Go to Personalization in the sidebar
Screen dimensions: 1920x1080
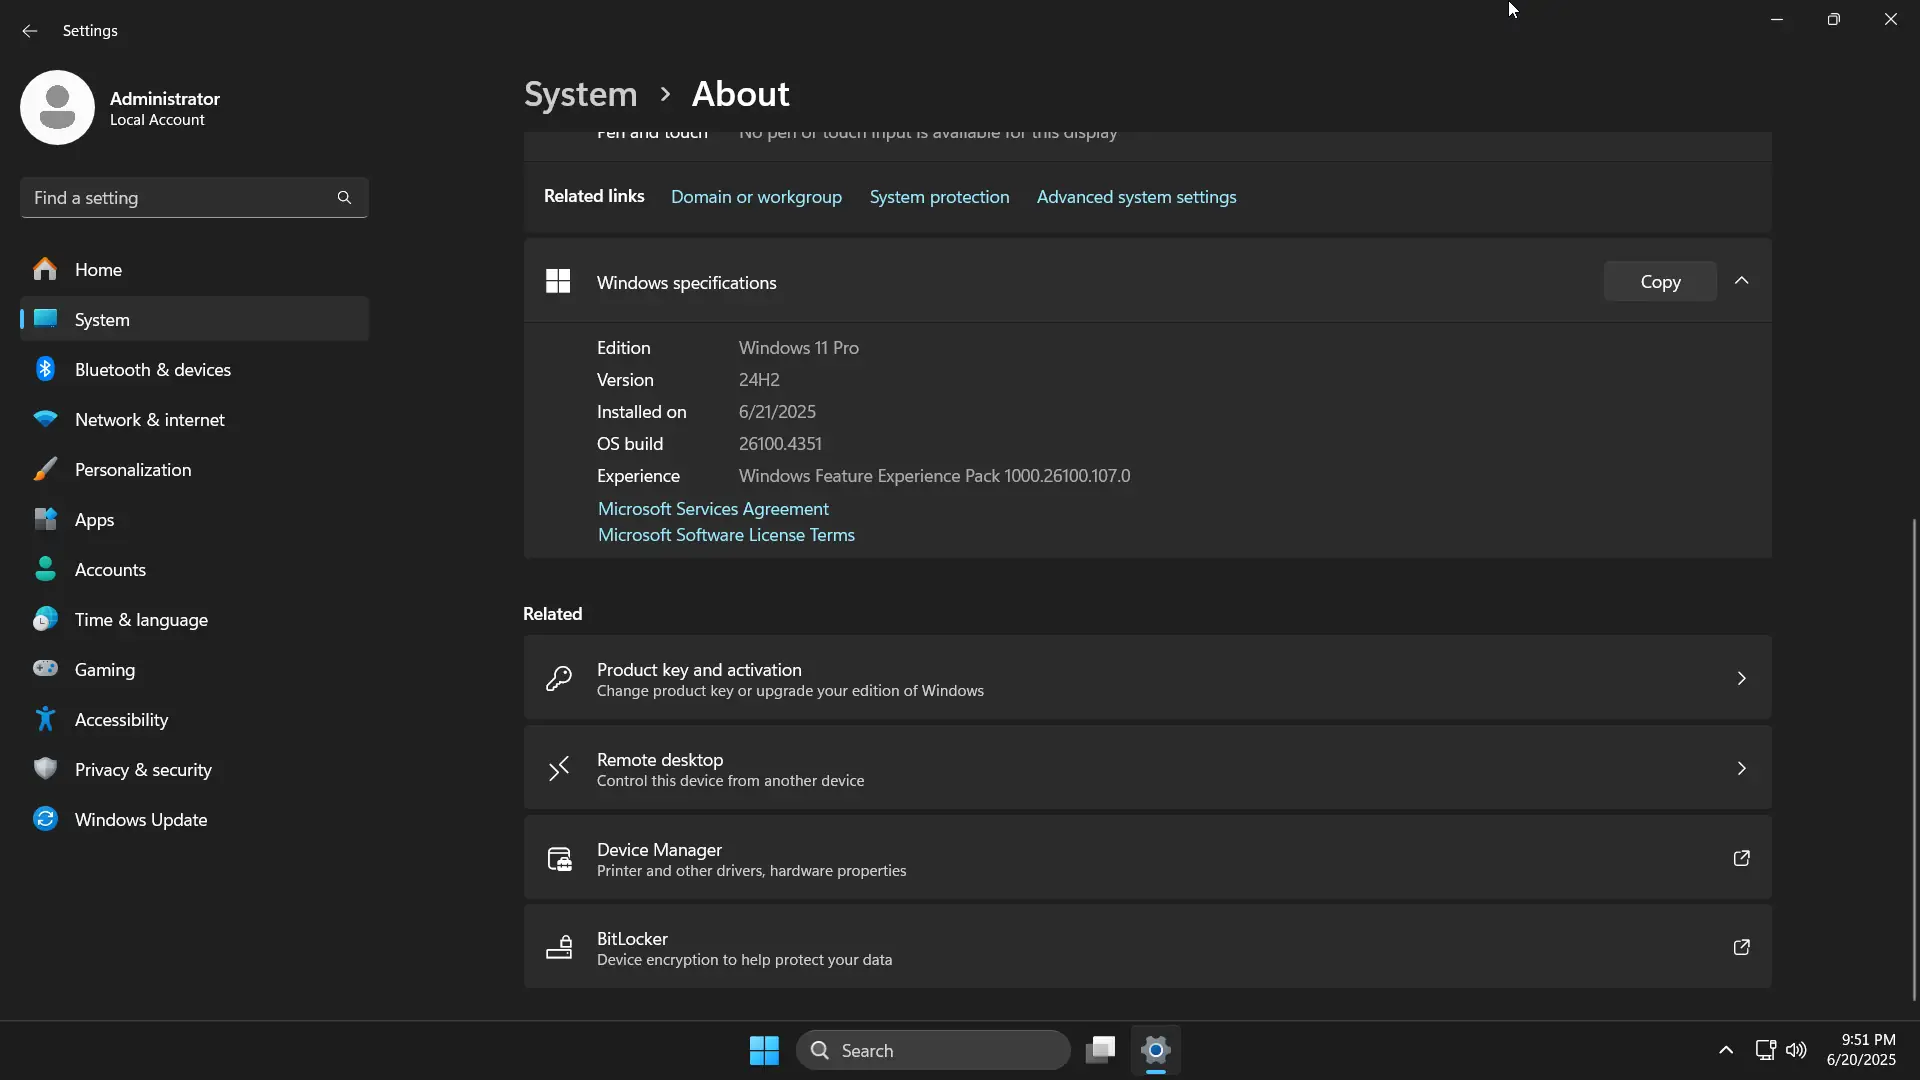pos(133,470)
